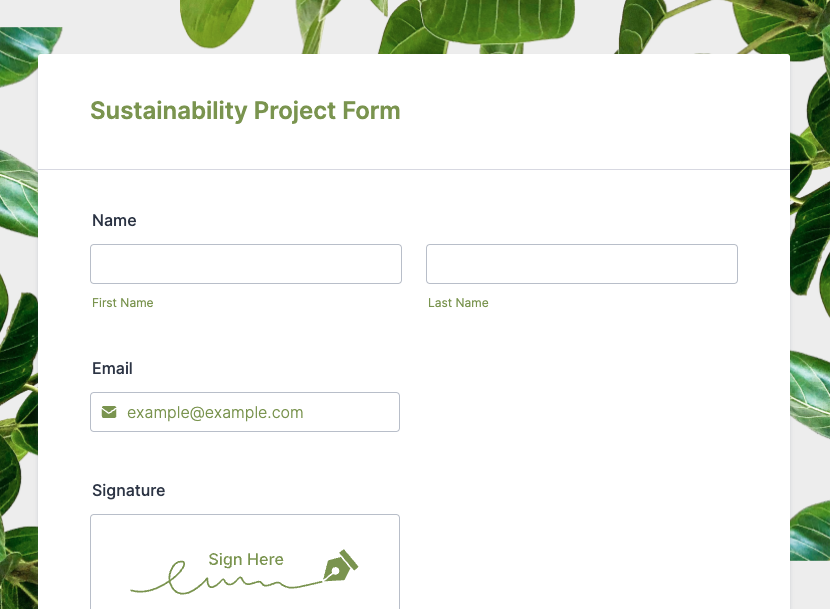Click the "First Name" sublabel

click(122, 303)
